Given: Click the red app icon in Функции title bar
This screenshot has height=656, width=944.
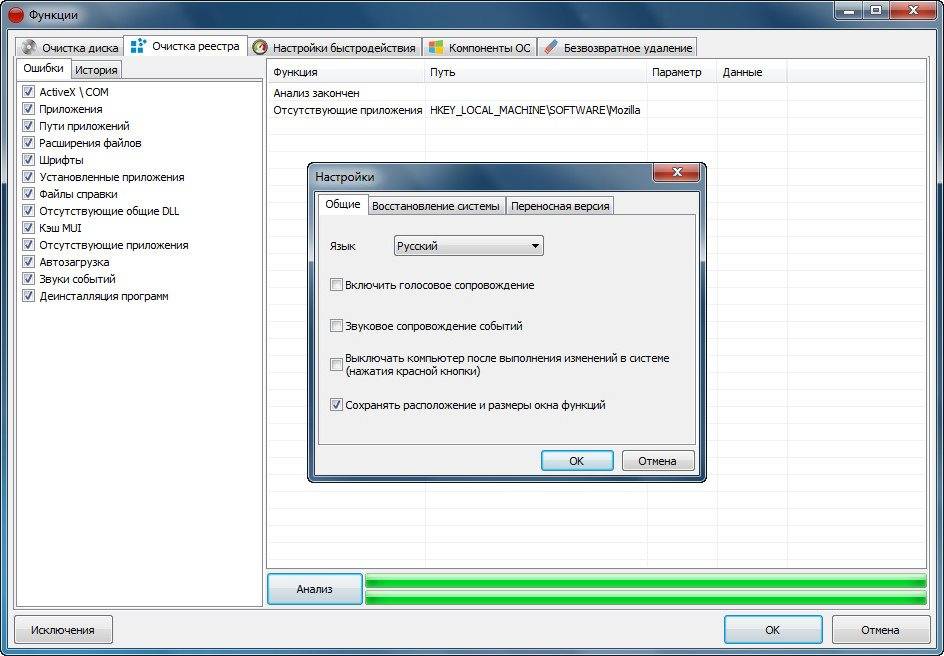Looking at the screenshot, I should tap(15, 14).
